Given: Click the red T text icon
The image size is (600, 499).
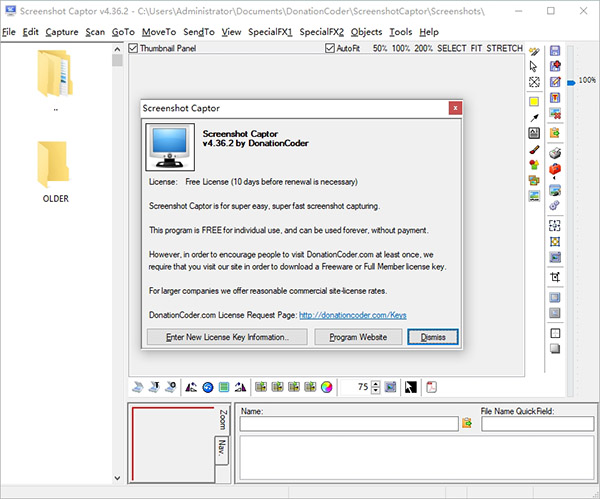Looking at the screenshot, I should click(x=555, y=98).
